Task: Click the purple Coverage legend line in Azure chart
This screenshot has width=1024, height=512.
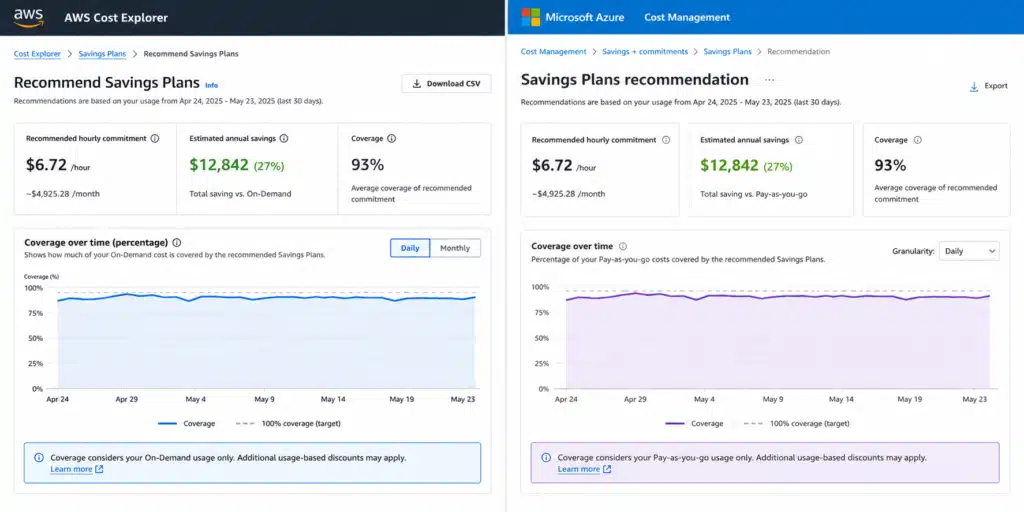Action: click(675, 423)
